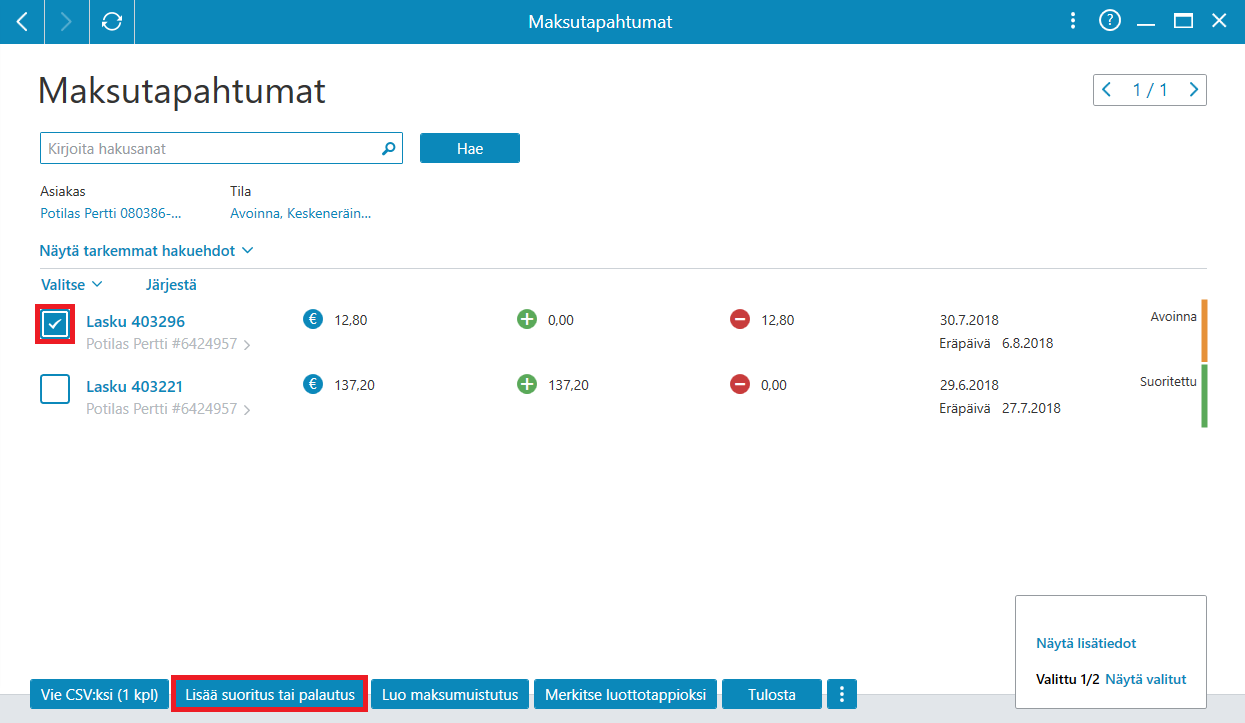1245x723 pixels.
Task: Click Näytä lisätiedot link
Action: [x=1086, y=644]
